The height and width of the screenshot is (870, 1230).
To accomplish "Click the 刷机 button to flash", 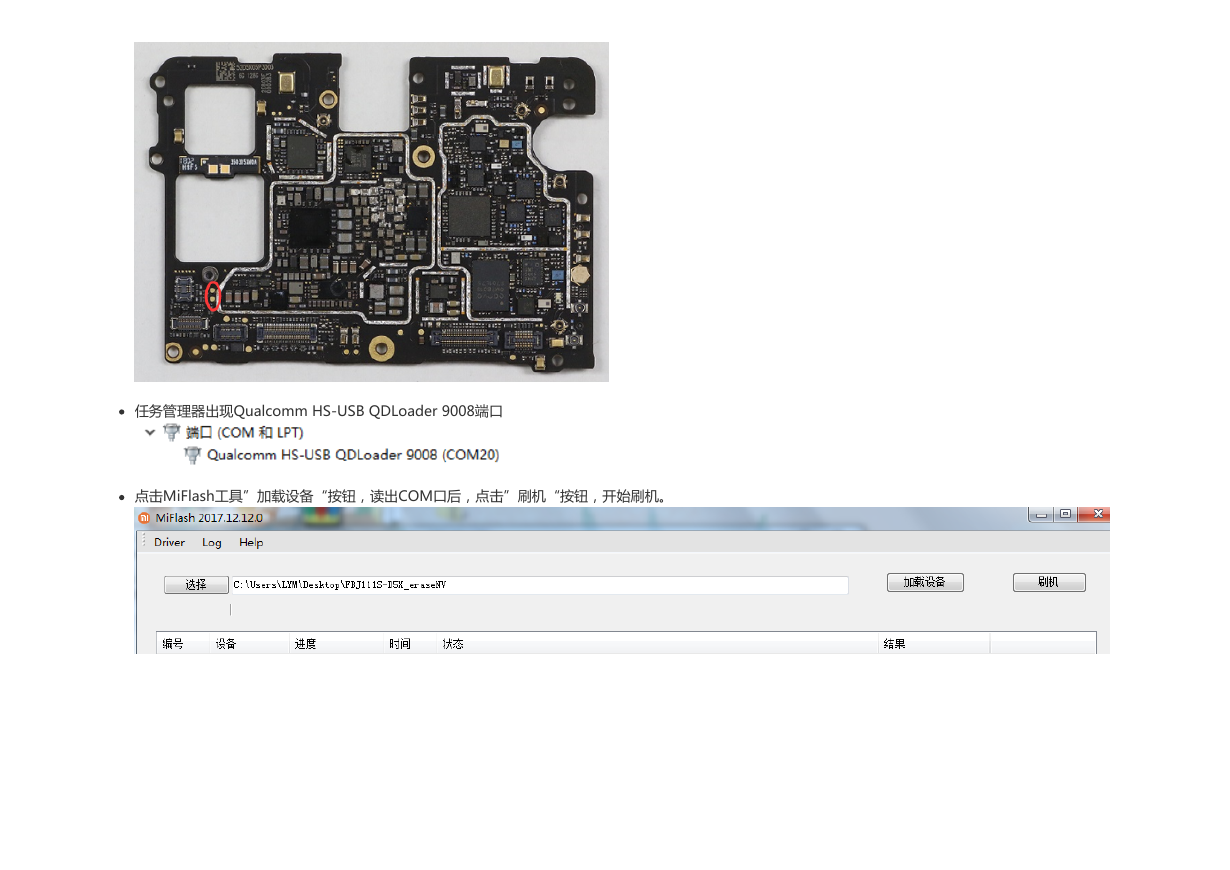I will [x=1049, y=582].
